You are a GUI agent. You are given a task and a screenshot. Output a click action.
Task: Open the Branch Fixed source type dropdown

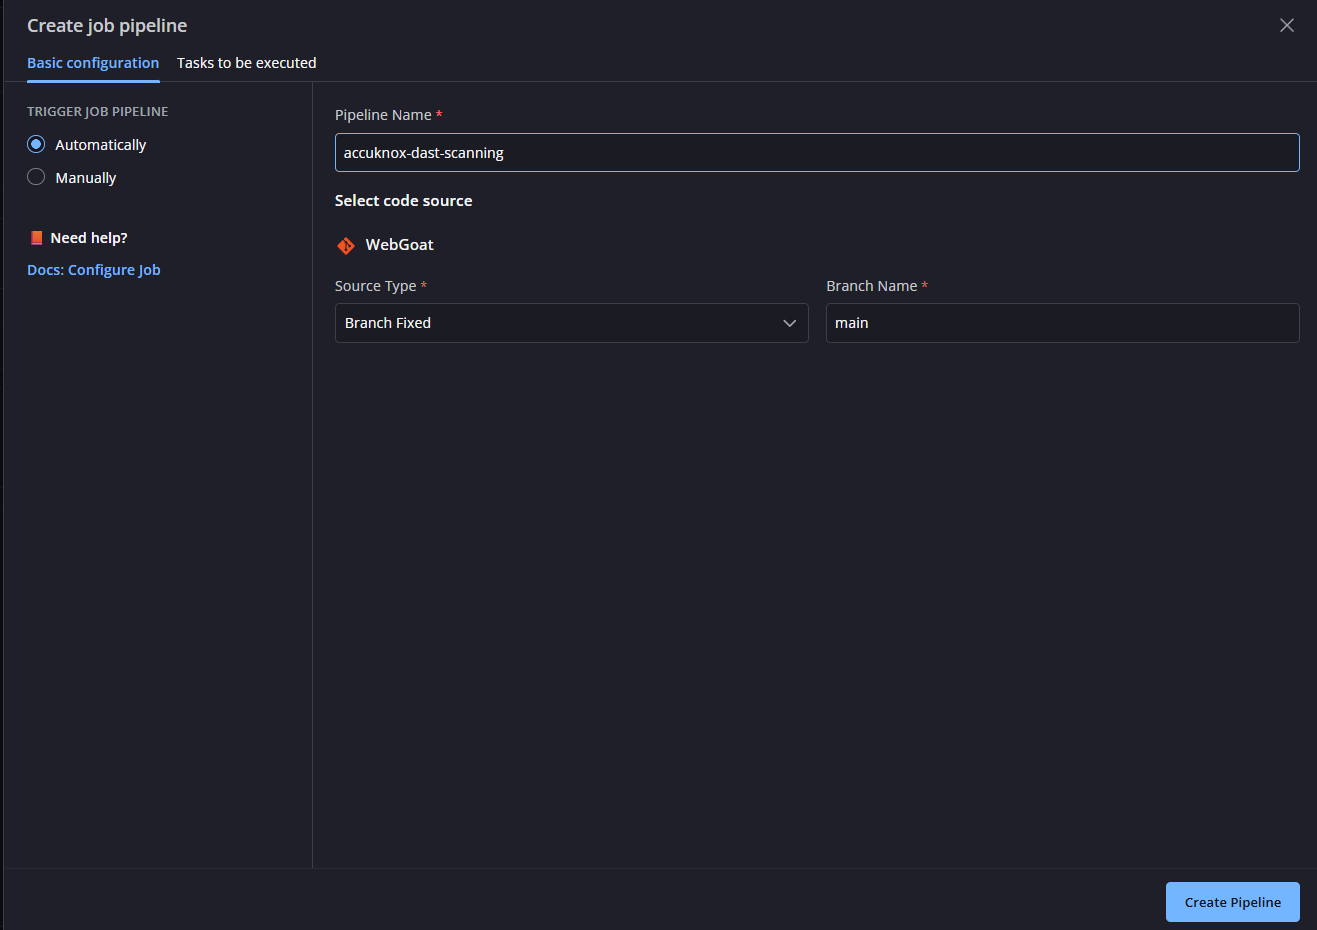[x=560, y=323]
